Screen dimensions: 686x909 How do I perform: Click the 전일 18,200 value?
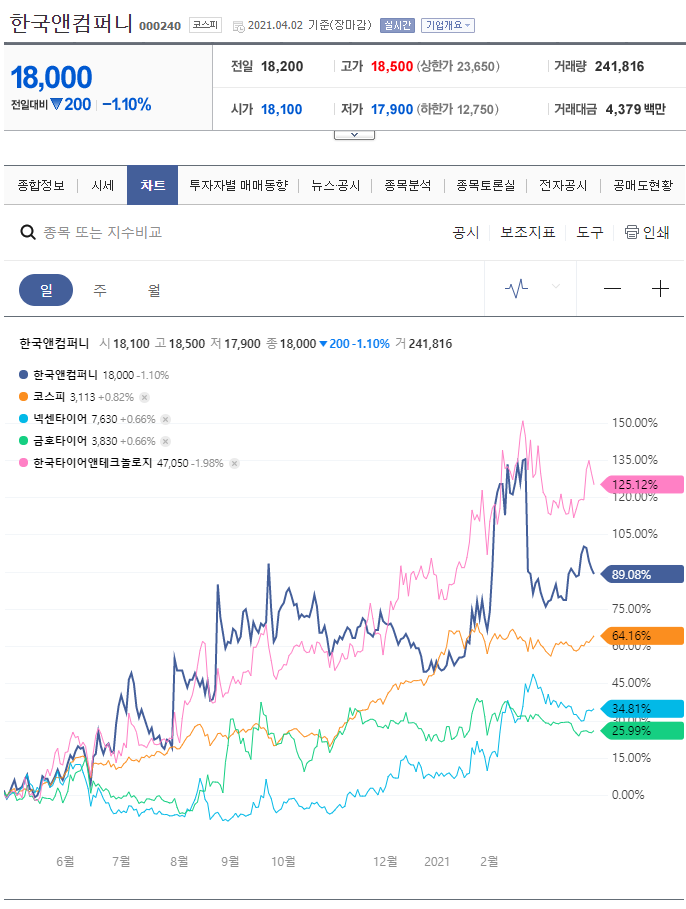coord(282,67)
